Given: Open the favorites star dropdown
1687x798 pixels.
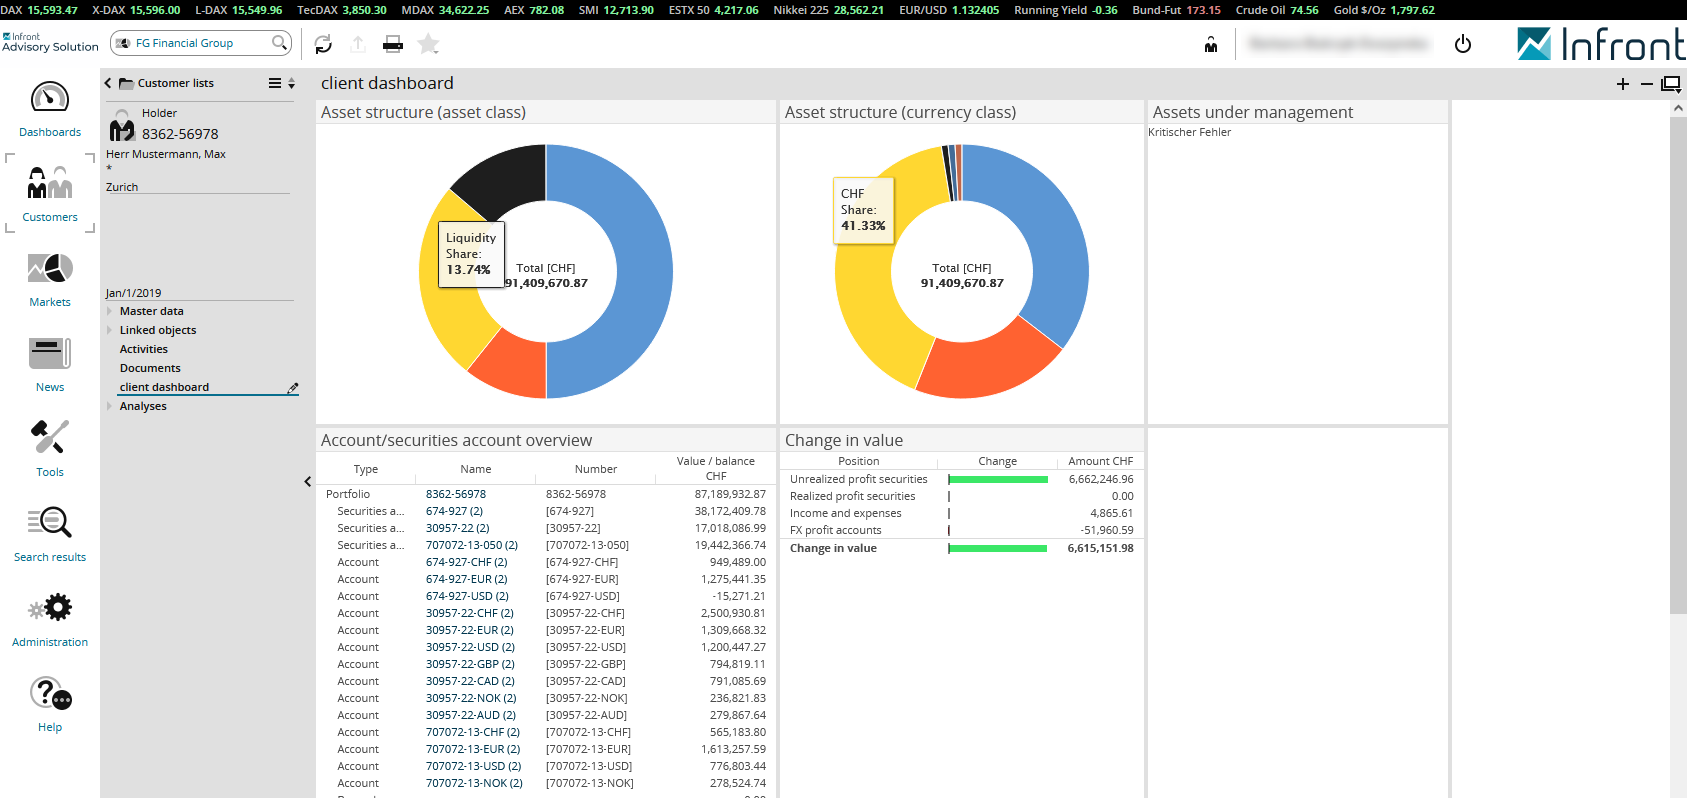Looking at the screenshot, I should coord(428,44).
